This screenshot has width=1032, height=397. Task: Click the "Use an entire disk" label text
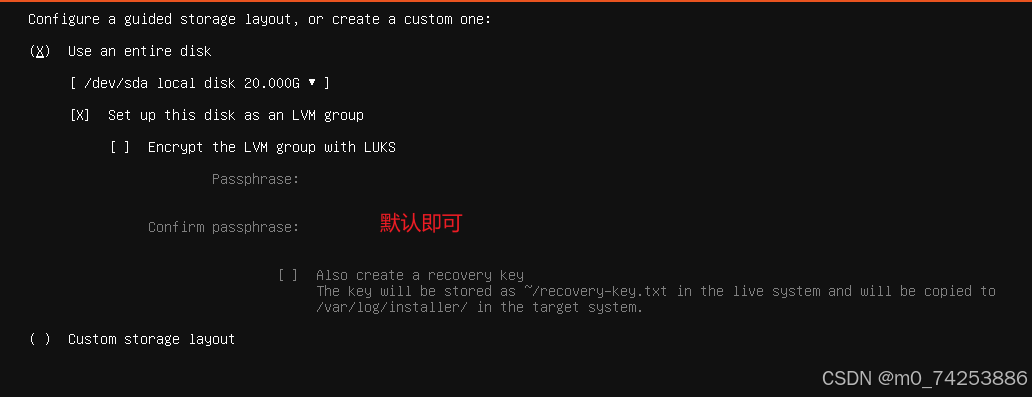click(x=140, y=51)
